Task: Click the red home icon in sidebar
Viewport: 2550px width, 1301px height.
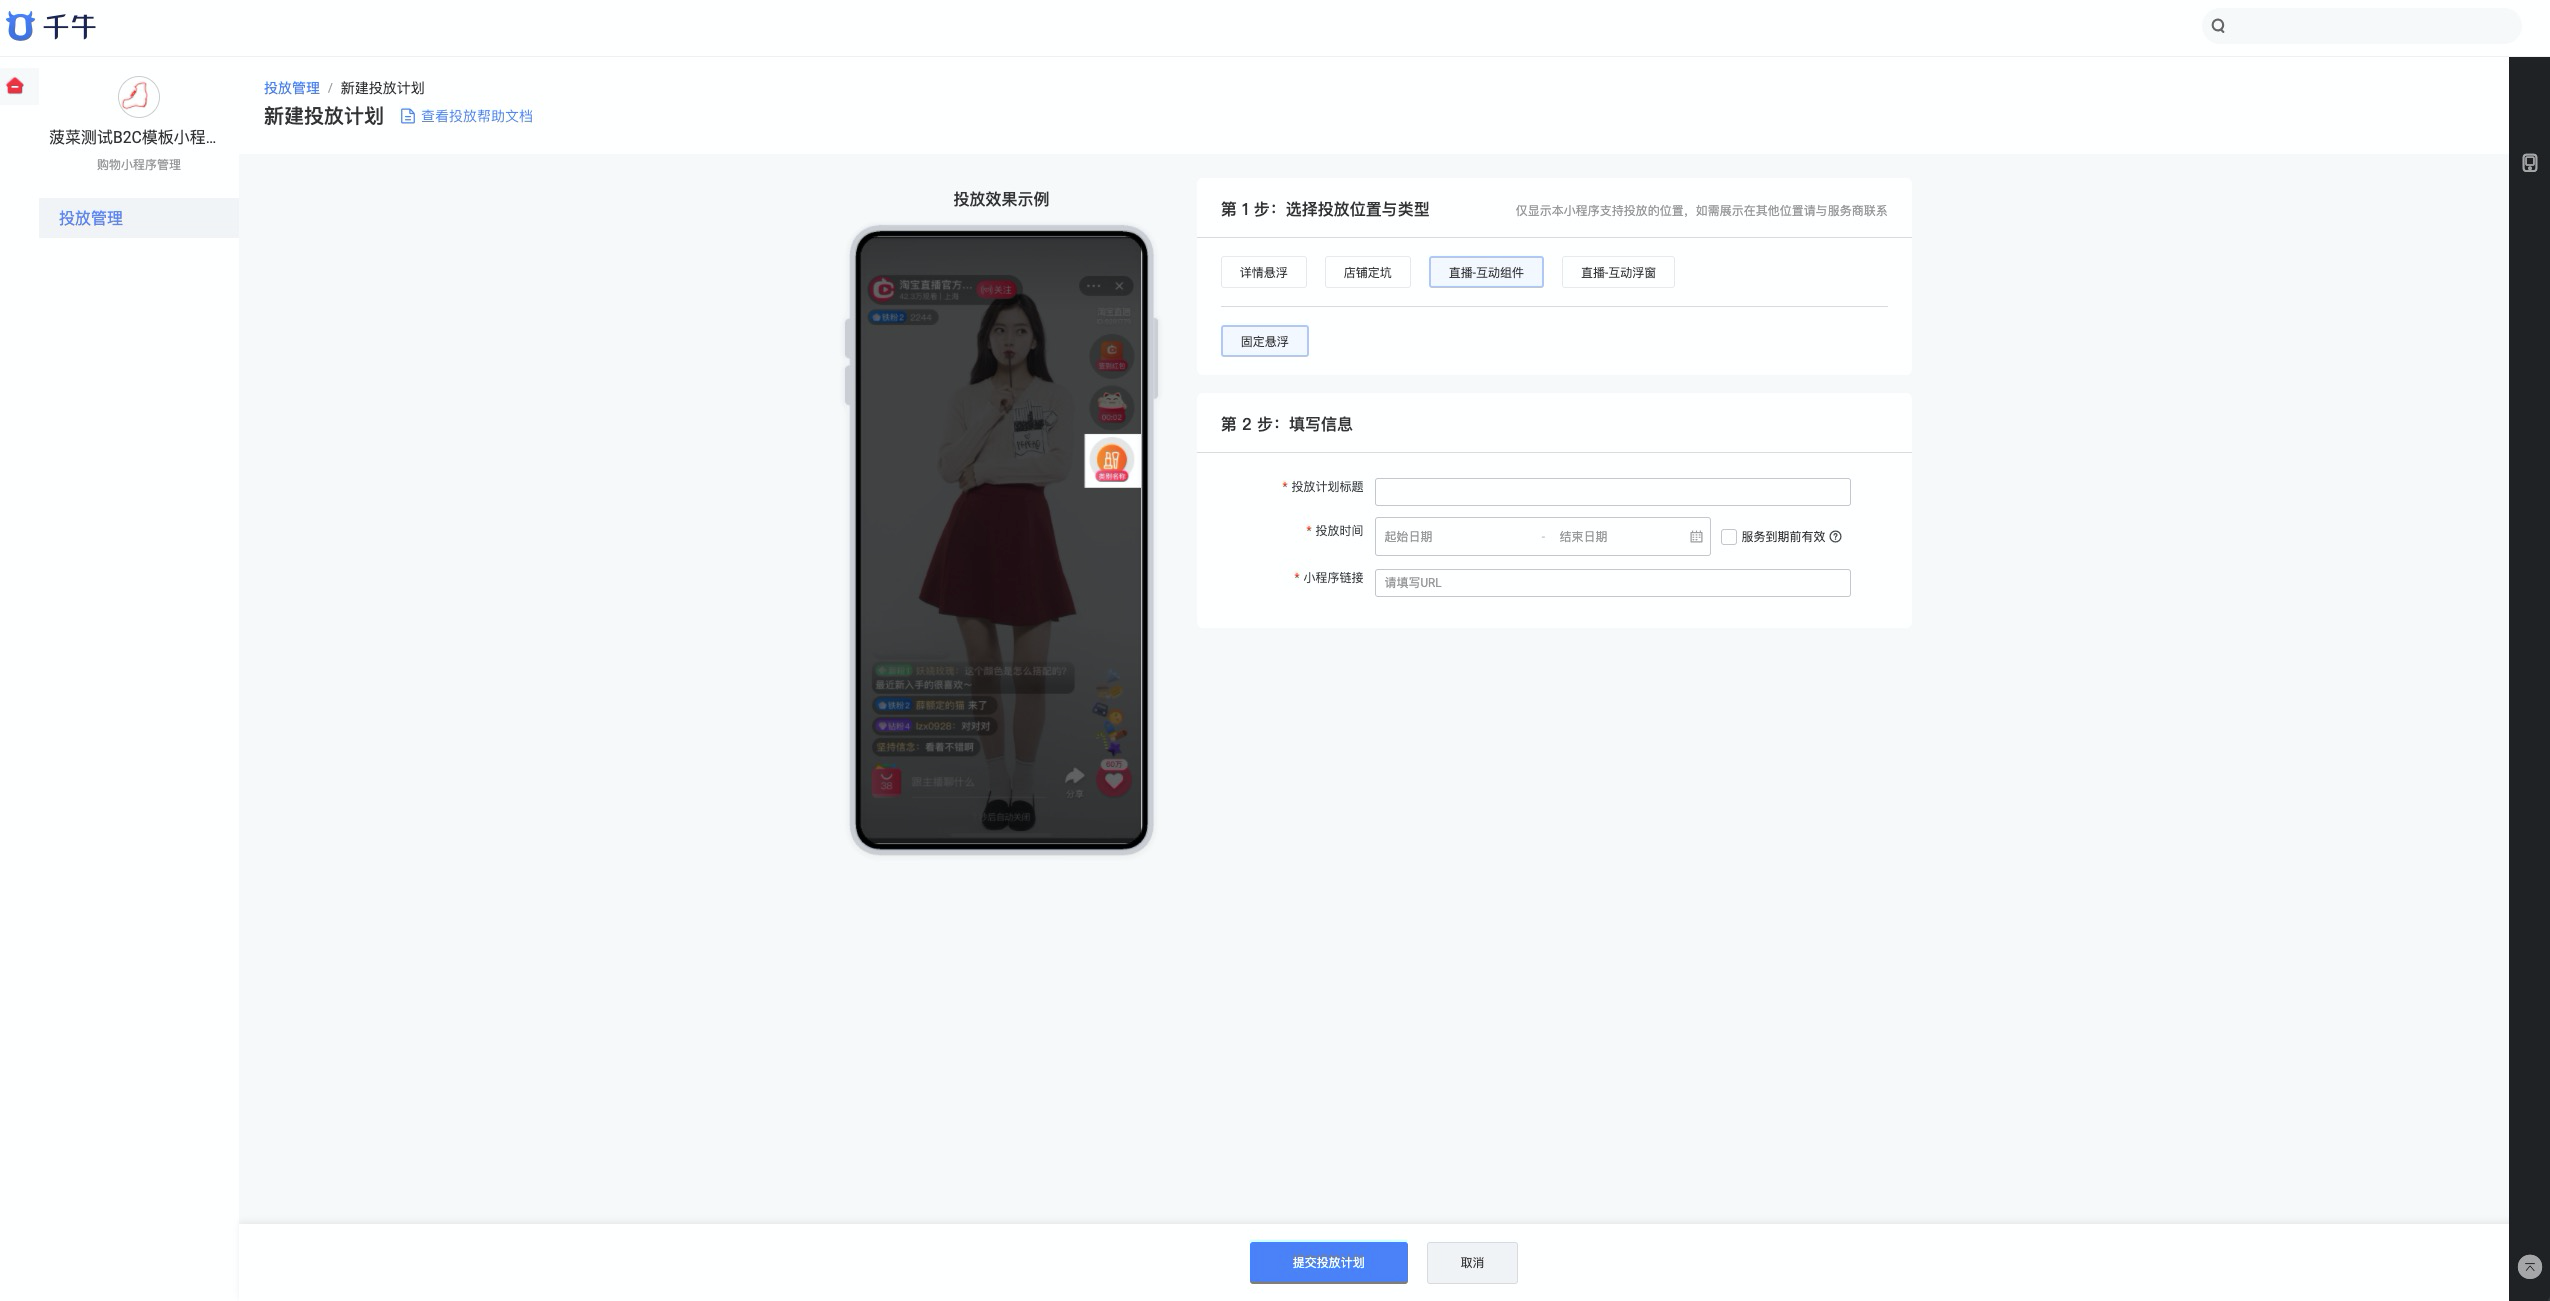Action: 15,86
